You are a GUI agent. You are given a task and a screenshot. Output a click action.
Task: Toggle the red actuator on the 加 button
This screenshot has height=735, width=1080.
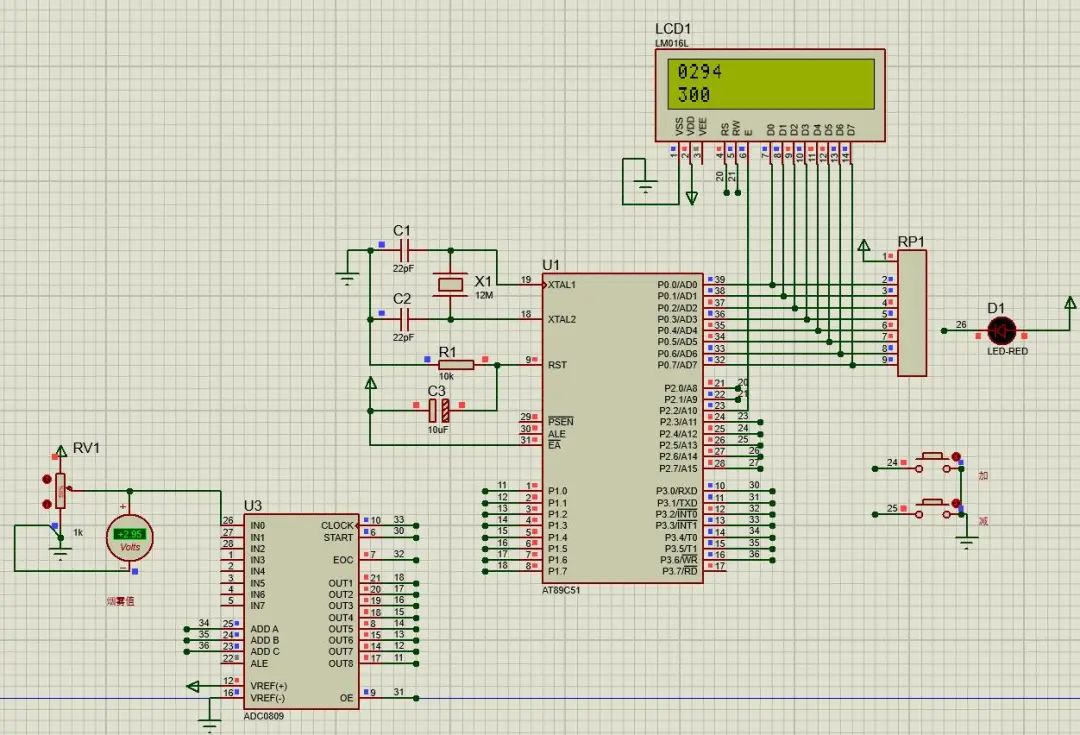point(956,457)
